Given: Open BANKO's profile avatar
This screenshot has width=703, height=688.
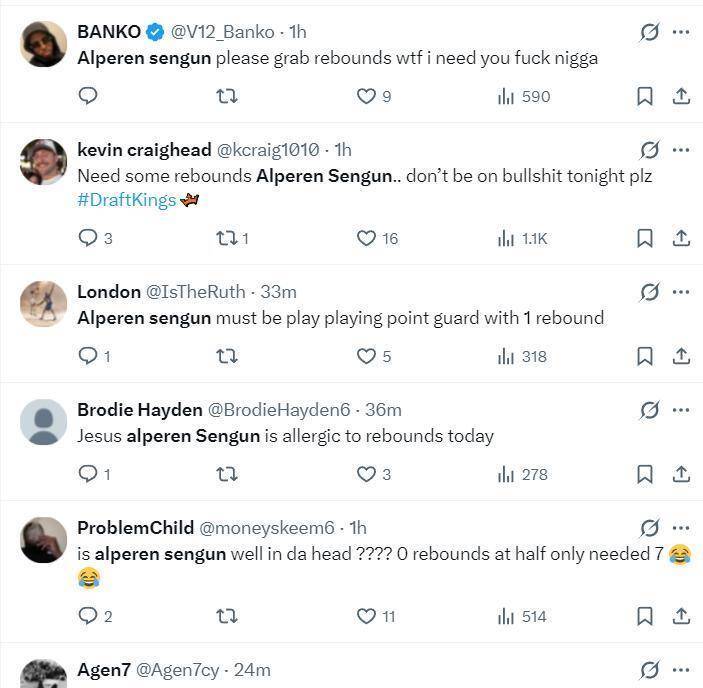Looking at the screenshot, I should (44, 44).
